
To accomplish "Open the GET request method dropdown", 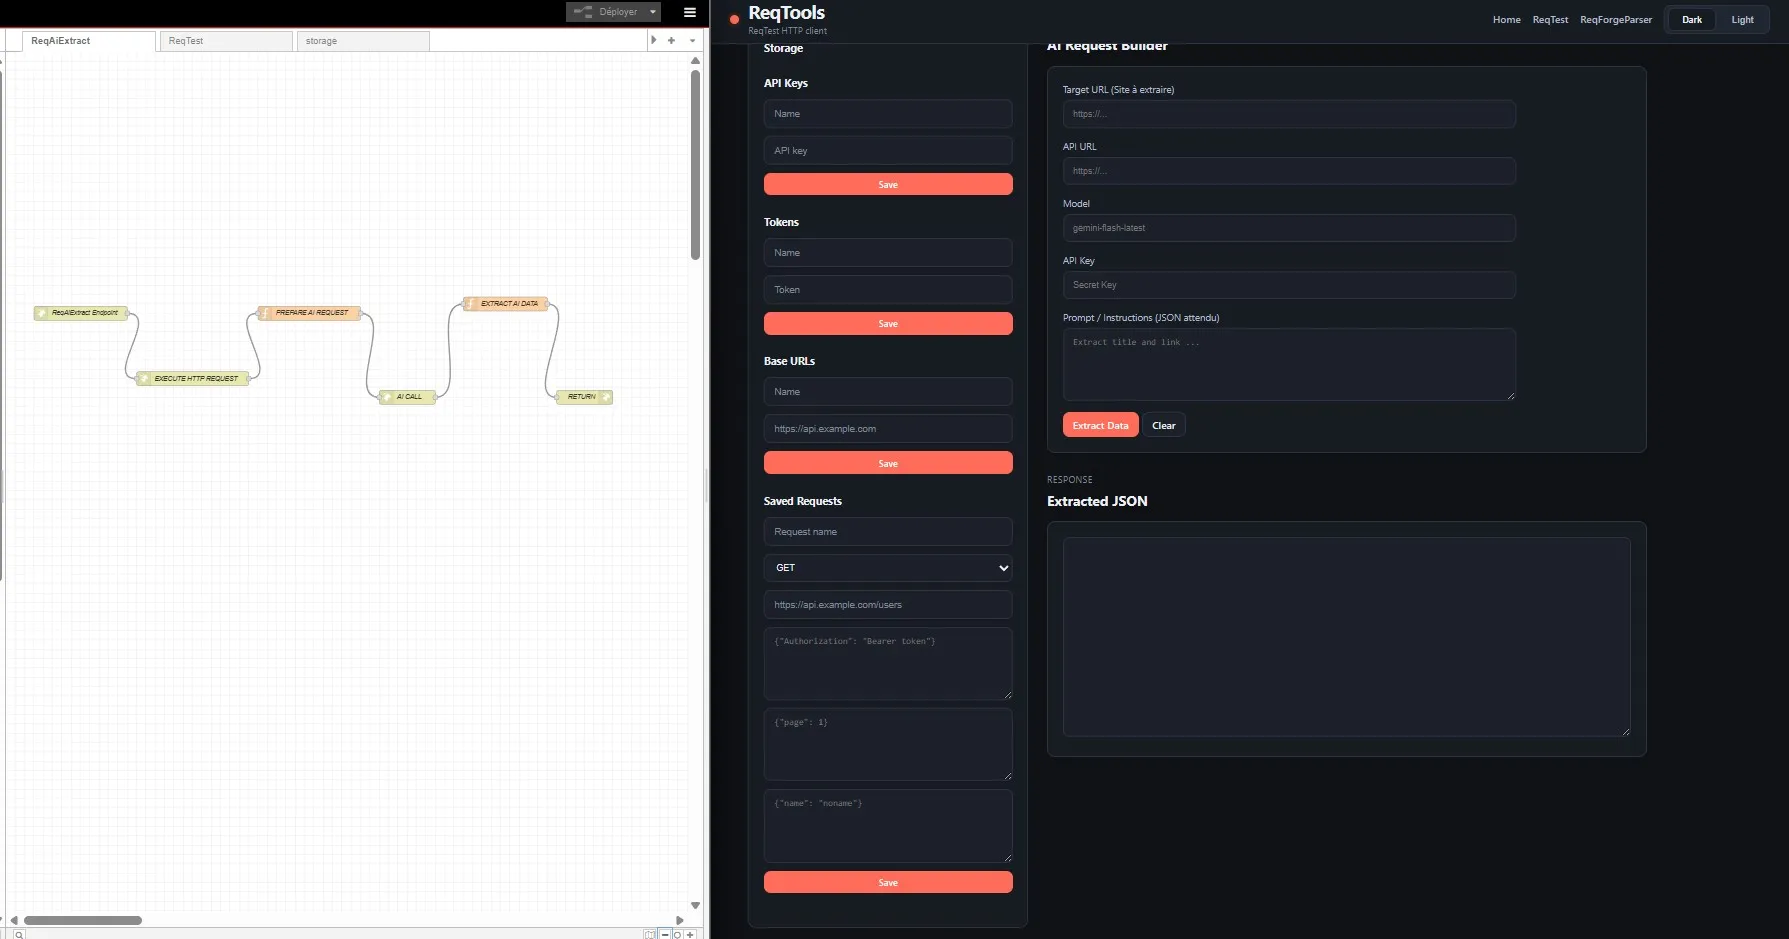I will (887, 567).
